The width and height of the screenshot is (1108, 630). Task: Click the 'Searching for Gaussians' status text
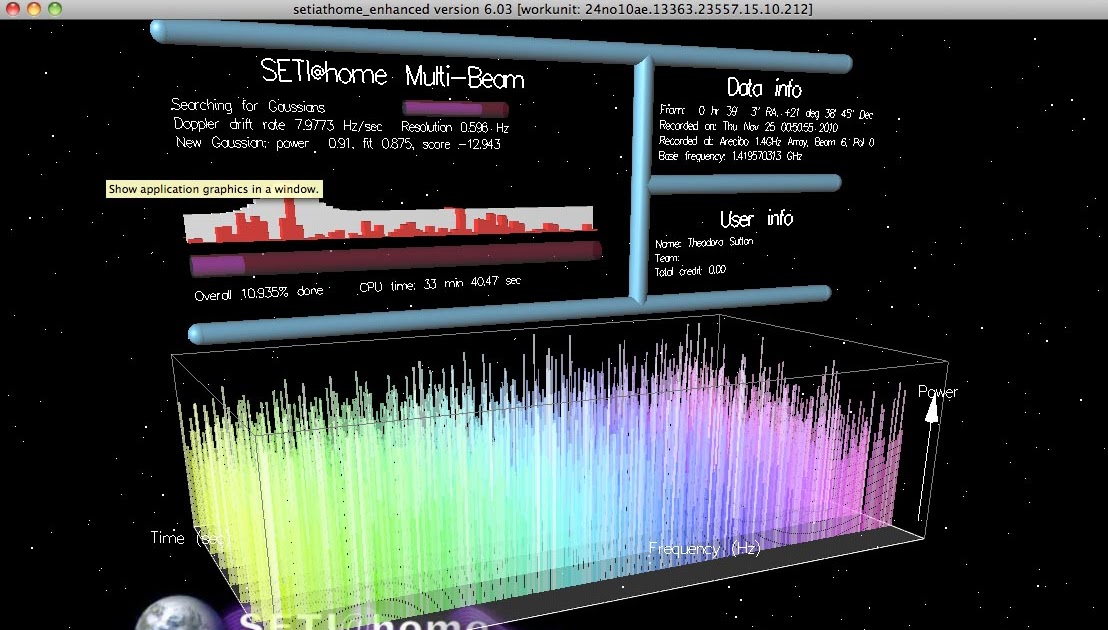pyautogui.click(x=247, y=106)
